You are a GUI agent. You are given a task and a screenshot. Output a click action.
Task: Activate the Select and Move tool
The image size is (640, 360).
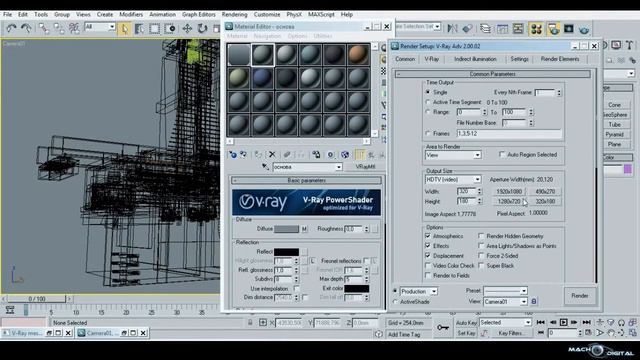[187, 29]
